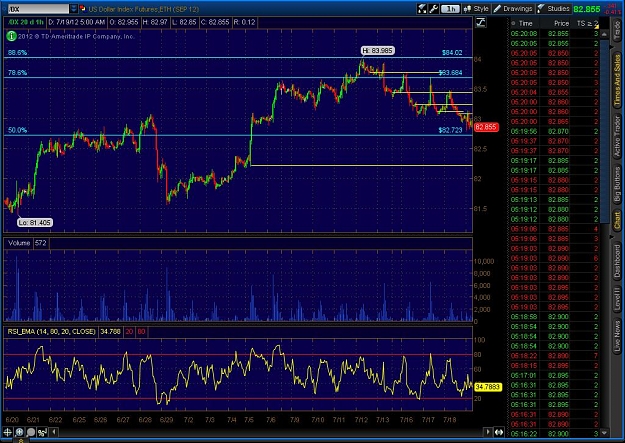
Task: Click the right scroll arrow on time axis
Action: click(487, 432)
